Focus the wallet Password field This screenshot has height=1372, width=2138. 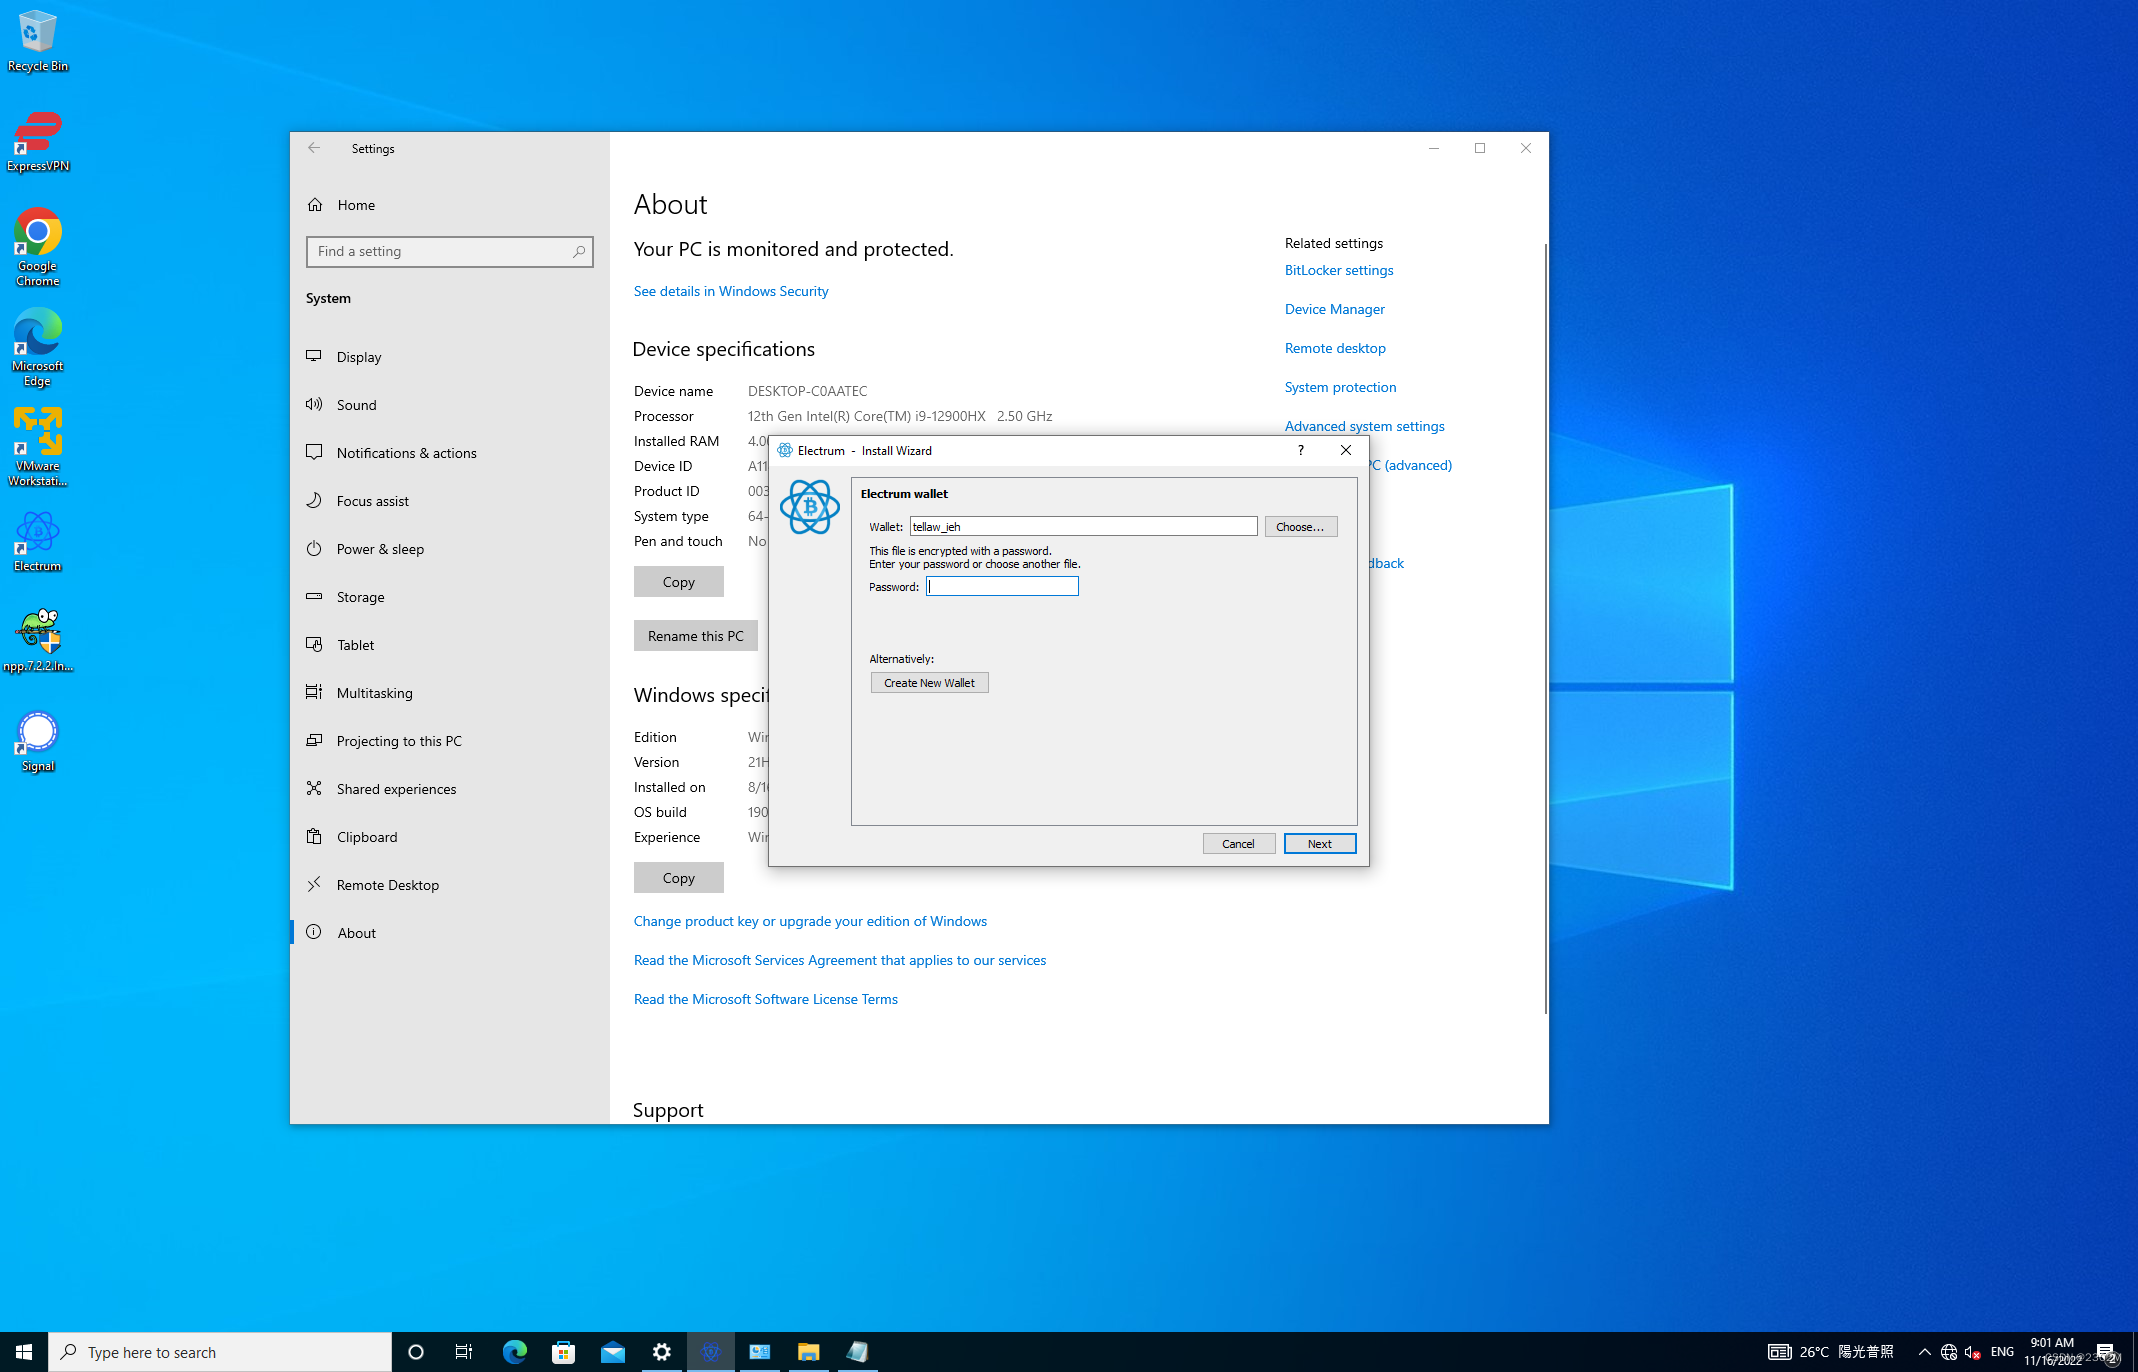pyautogui.click(x=1002, y=587)
